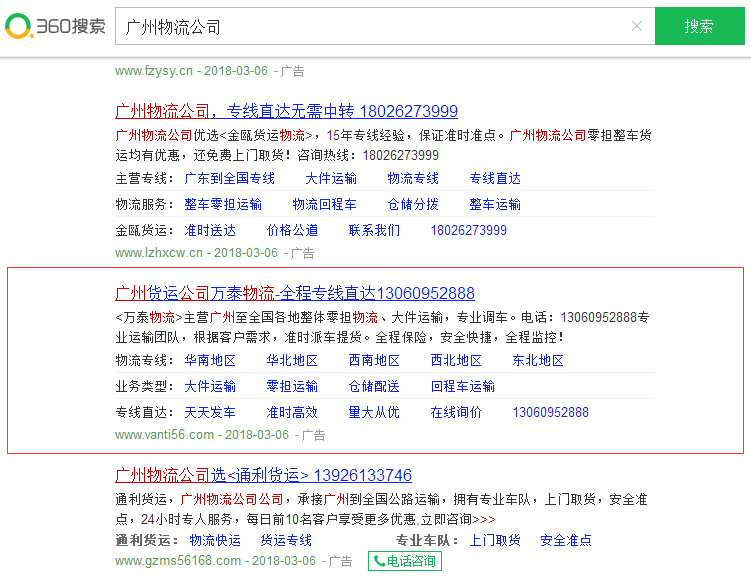The image size is (751, 580).
Task: Open the 上门取货 link under 专业车队
Action: (495, 540)
